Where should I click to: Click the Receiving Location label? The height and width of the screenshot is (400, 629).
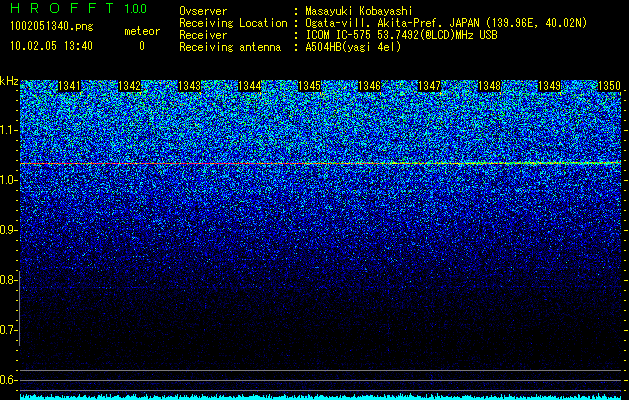pyautogui.click(x=233, y=23)
